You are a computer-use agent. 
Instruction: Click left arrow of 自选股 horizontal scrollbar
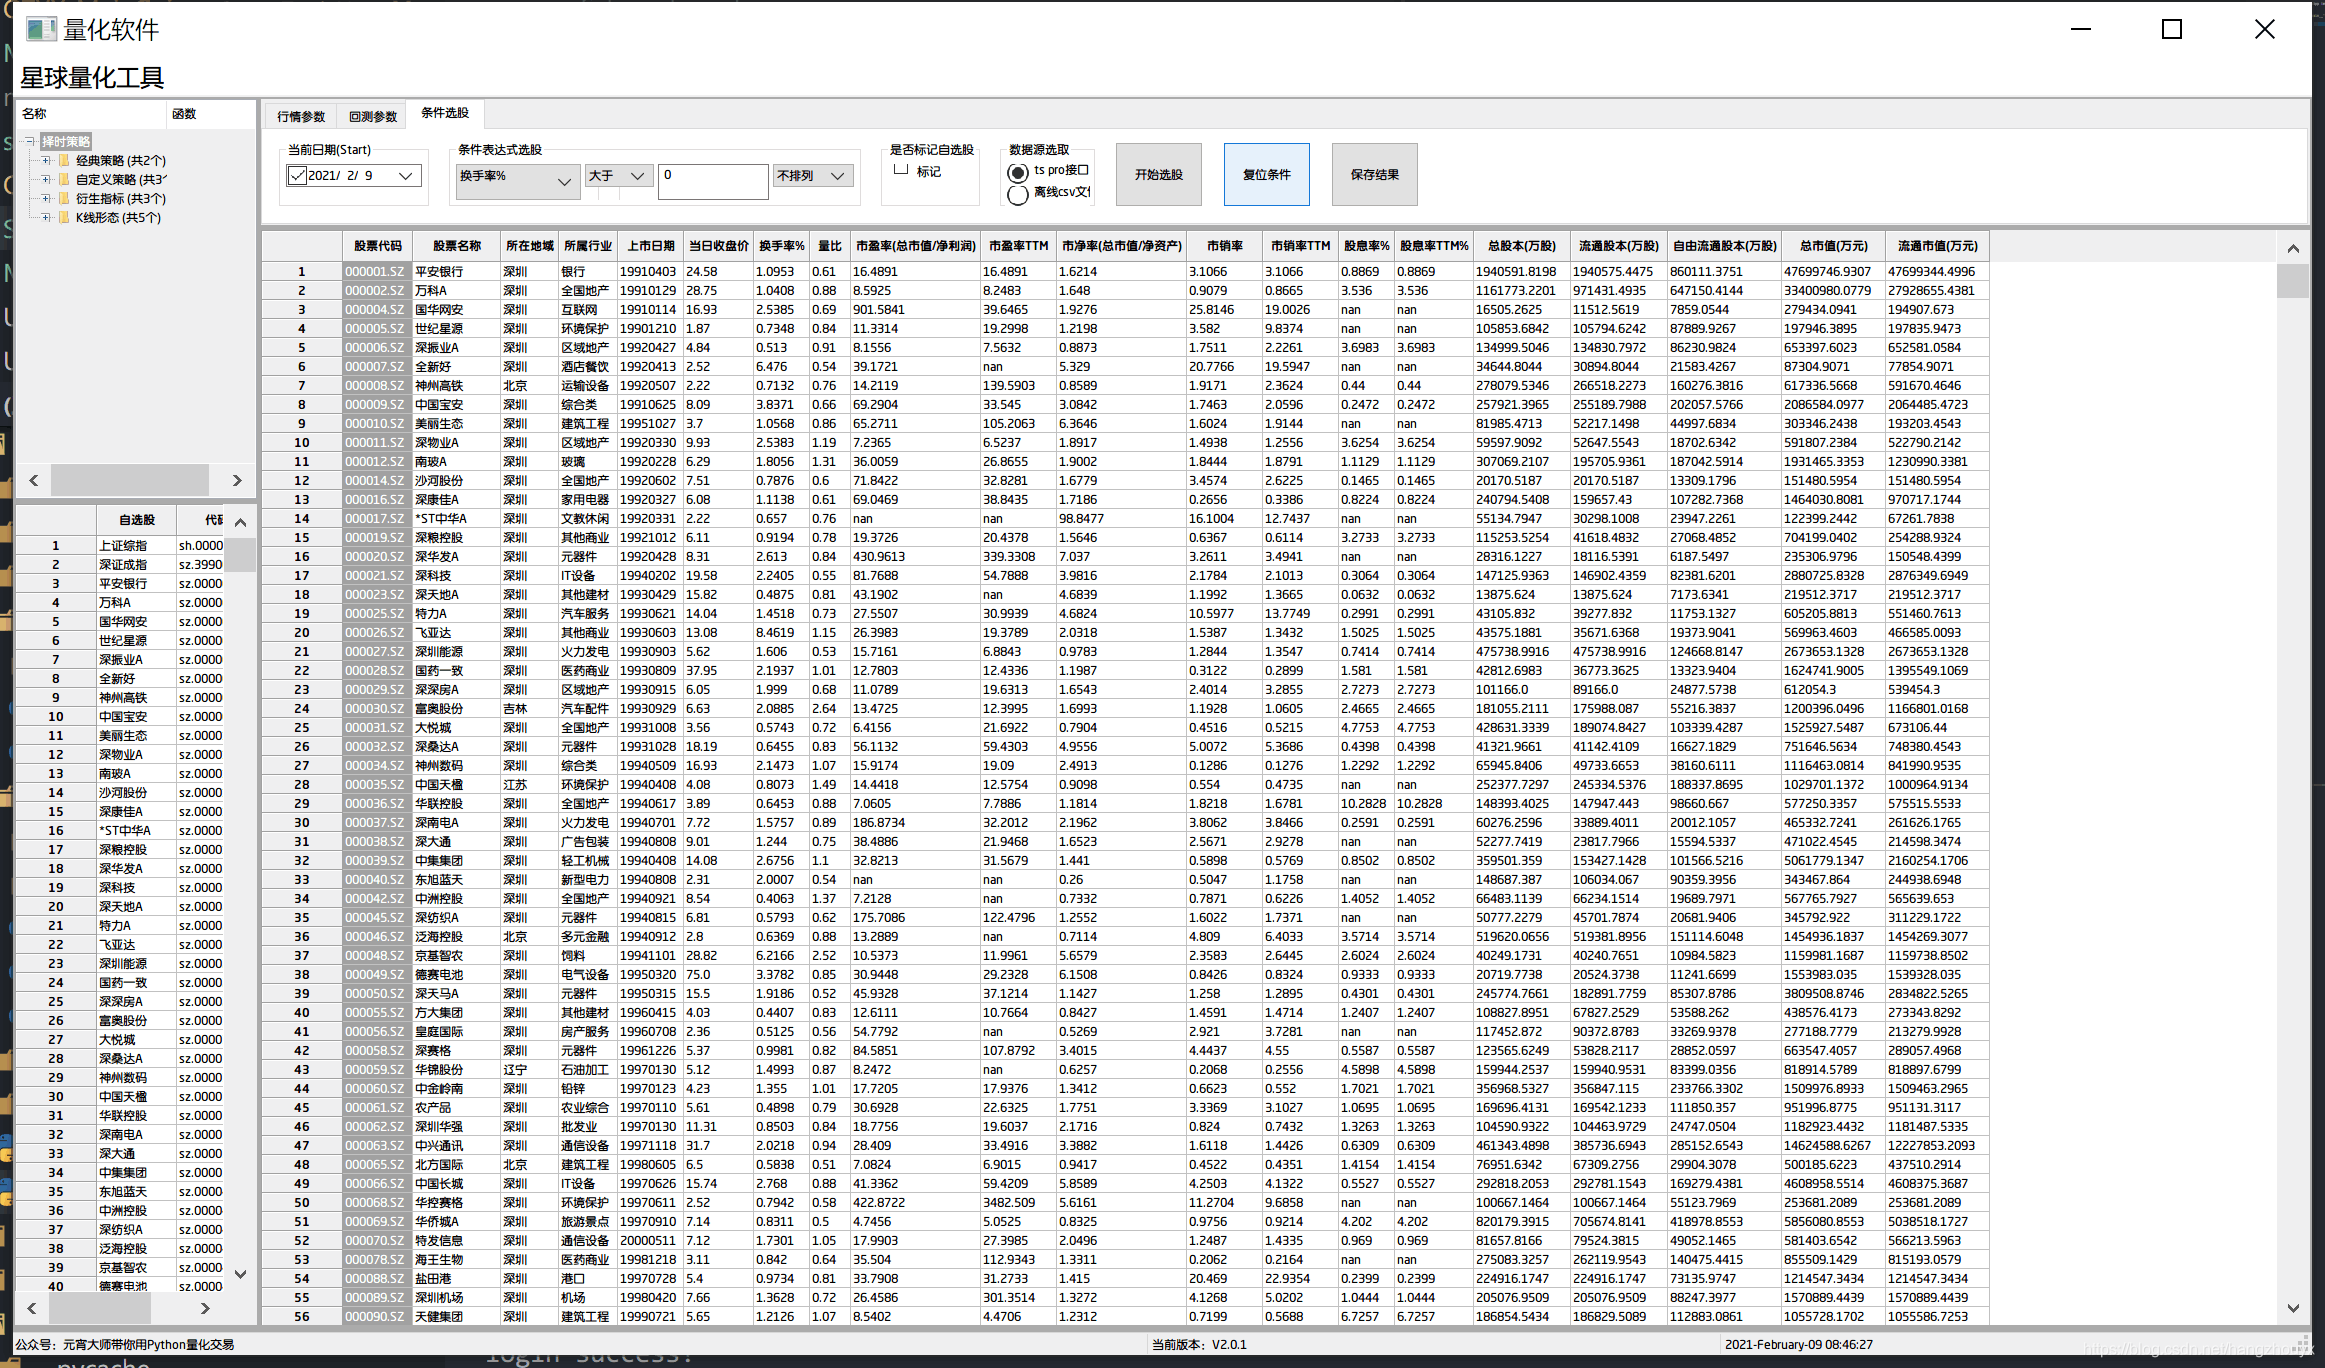32,1308
